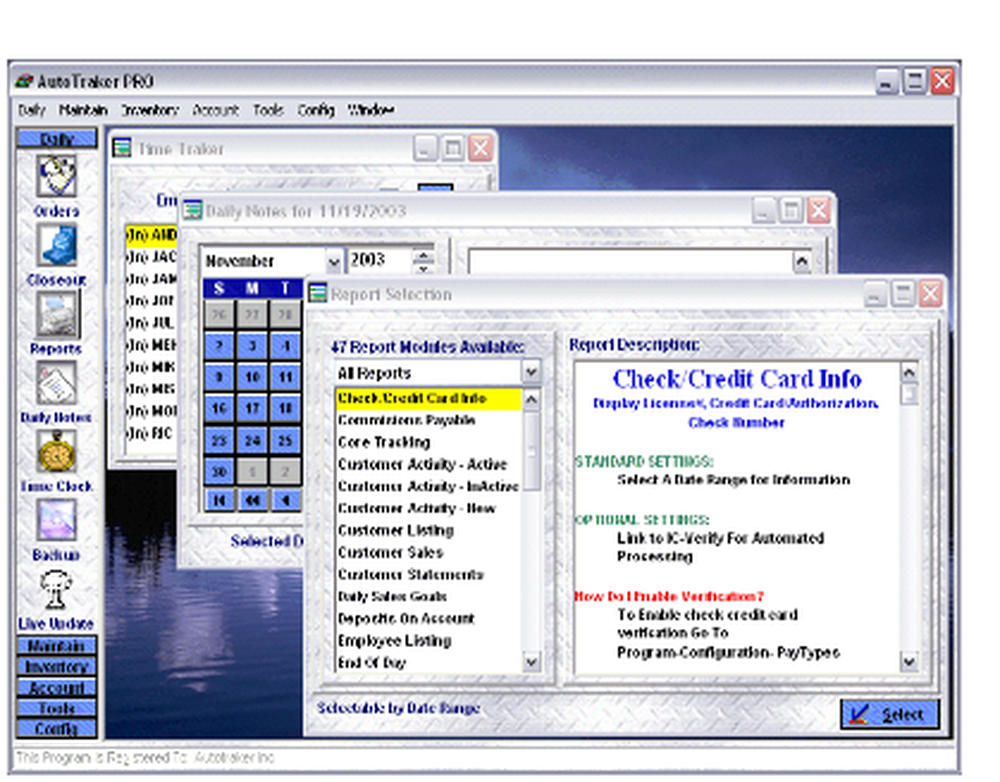Select the Customer Sales report module
Image resolution: width=1000 pixels, height=782 pixels.
pos(390,552)
